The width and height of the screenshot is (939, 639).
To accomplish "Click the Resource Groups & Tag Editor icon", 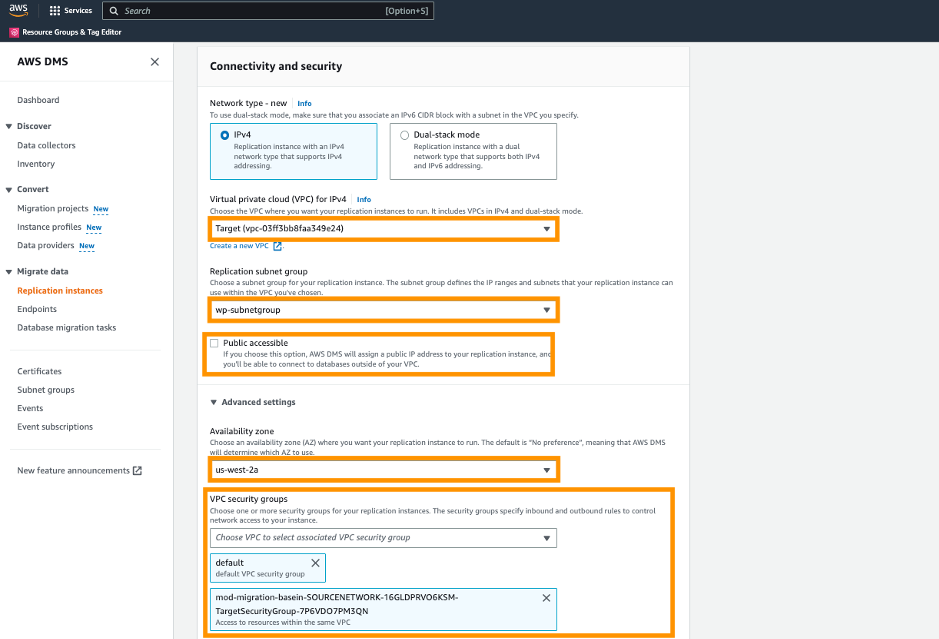I will coord(14,32).
